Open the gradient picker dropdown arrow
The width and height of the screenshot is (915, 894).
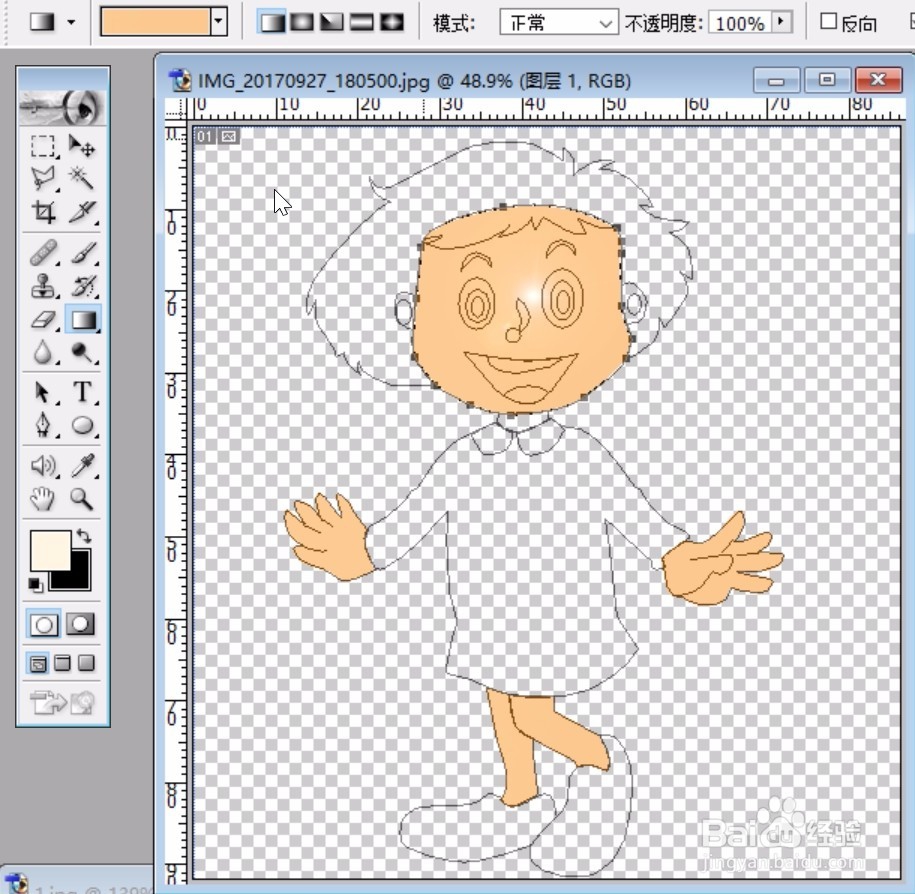coord(219,22)
